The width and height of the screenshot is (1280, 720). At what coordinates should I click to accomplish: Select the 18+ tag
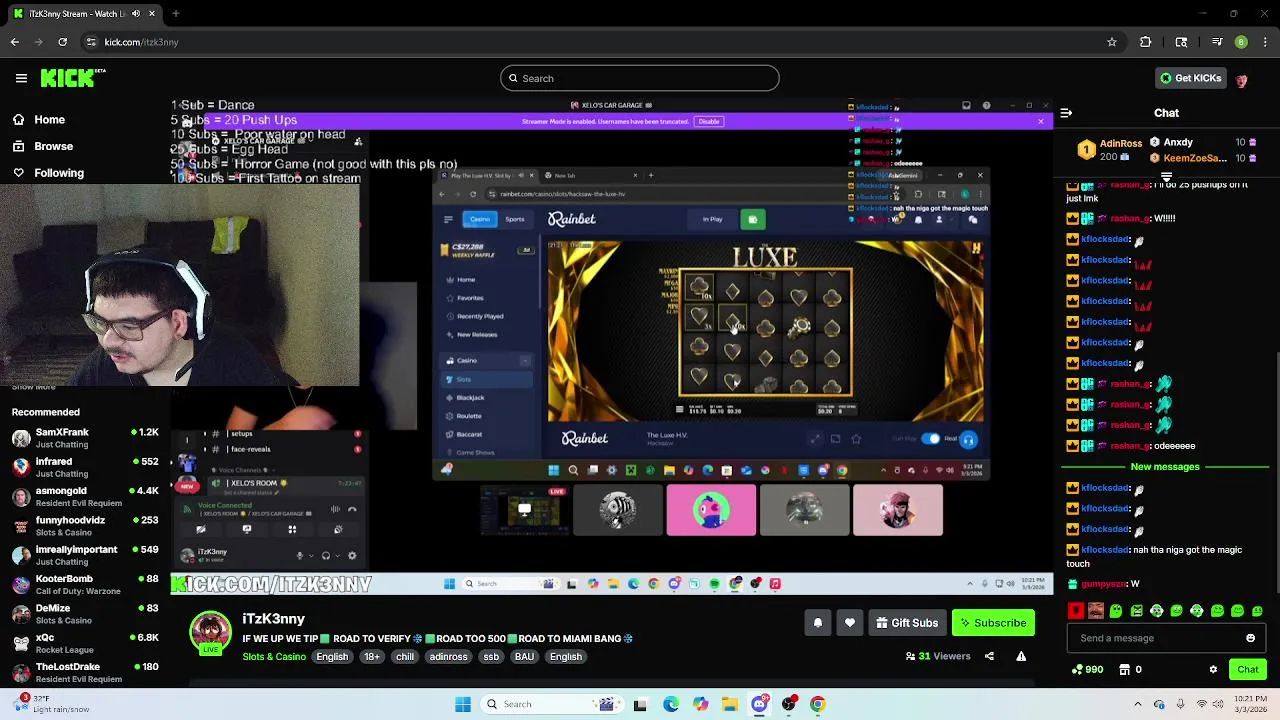(372, 657)
